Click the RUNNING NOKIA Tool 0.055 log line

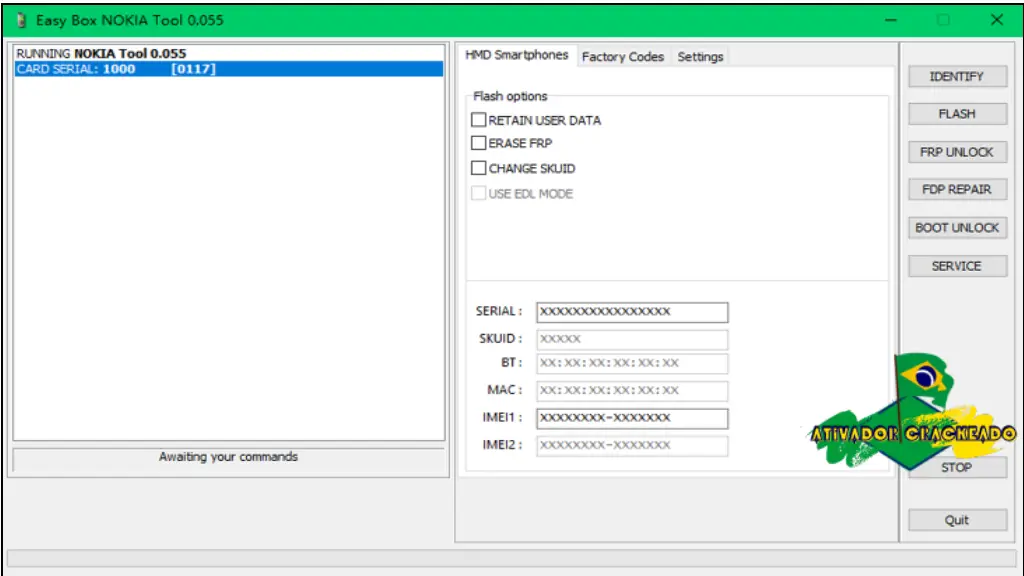click(101, 54)
